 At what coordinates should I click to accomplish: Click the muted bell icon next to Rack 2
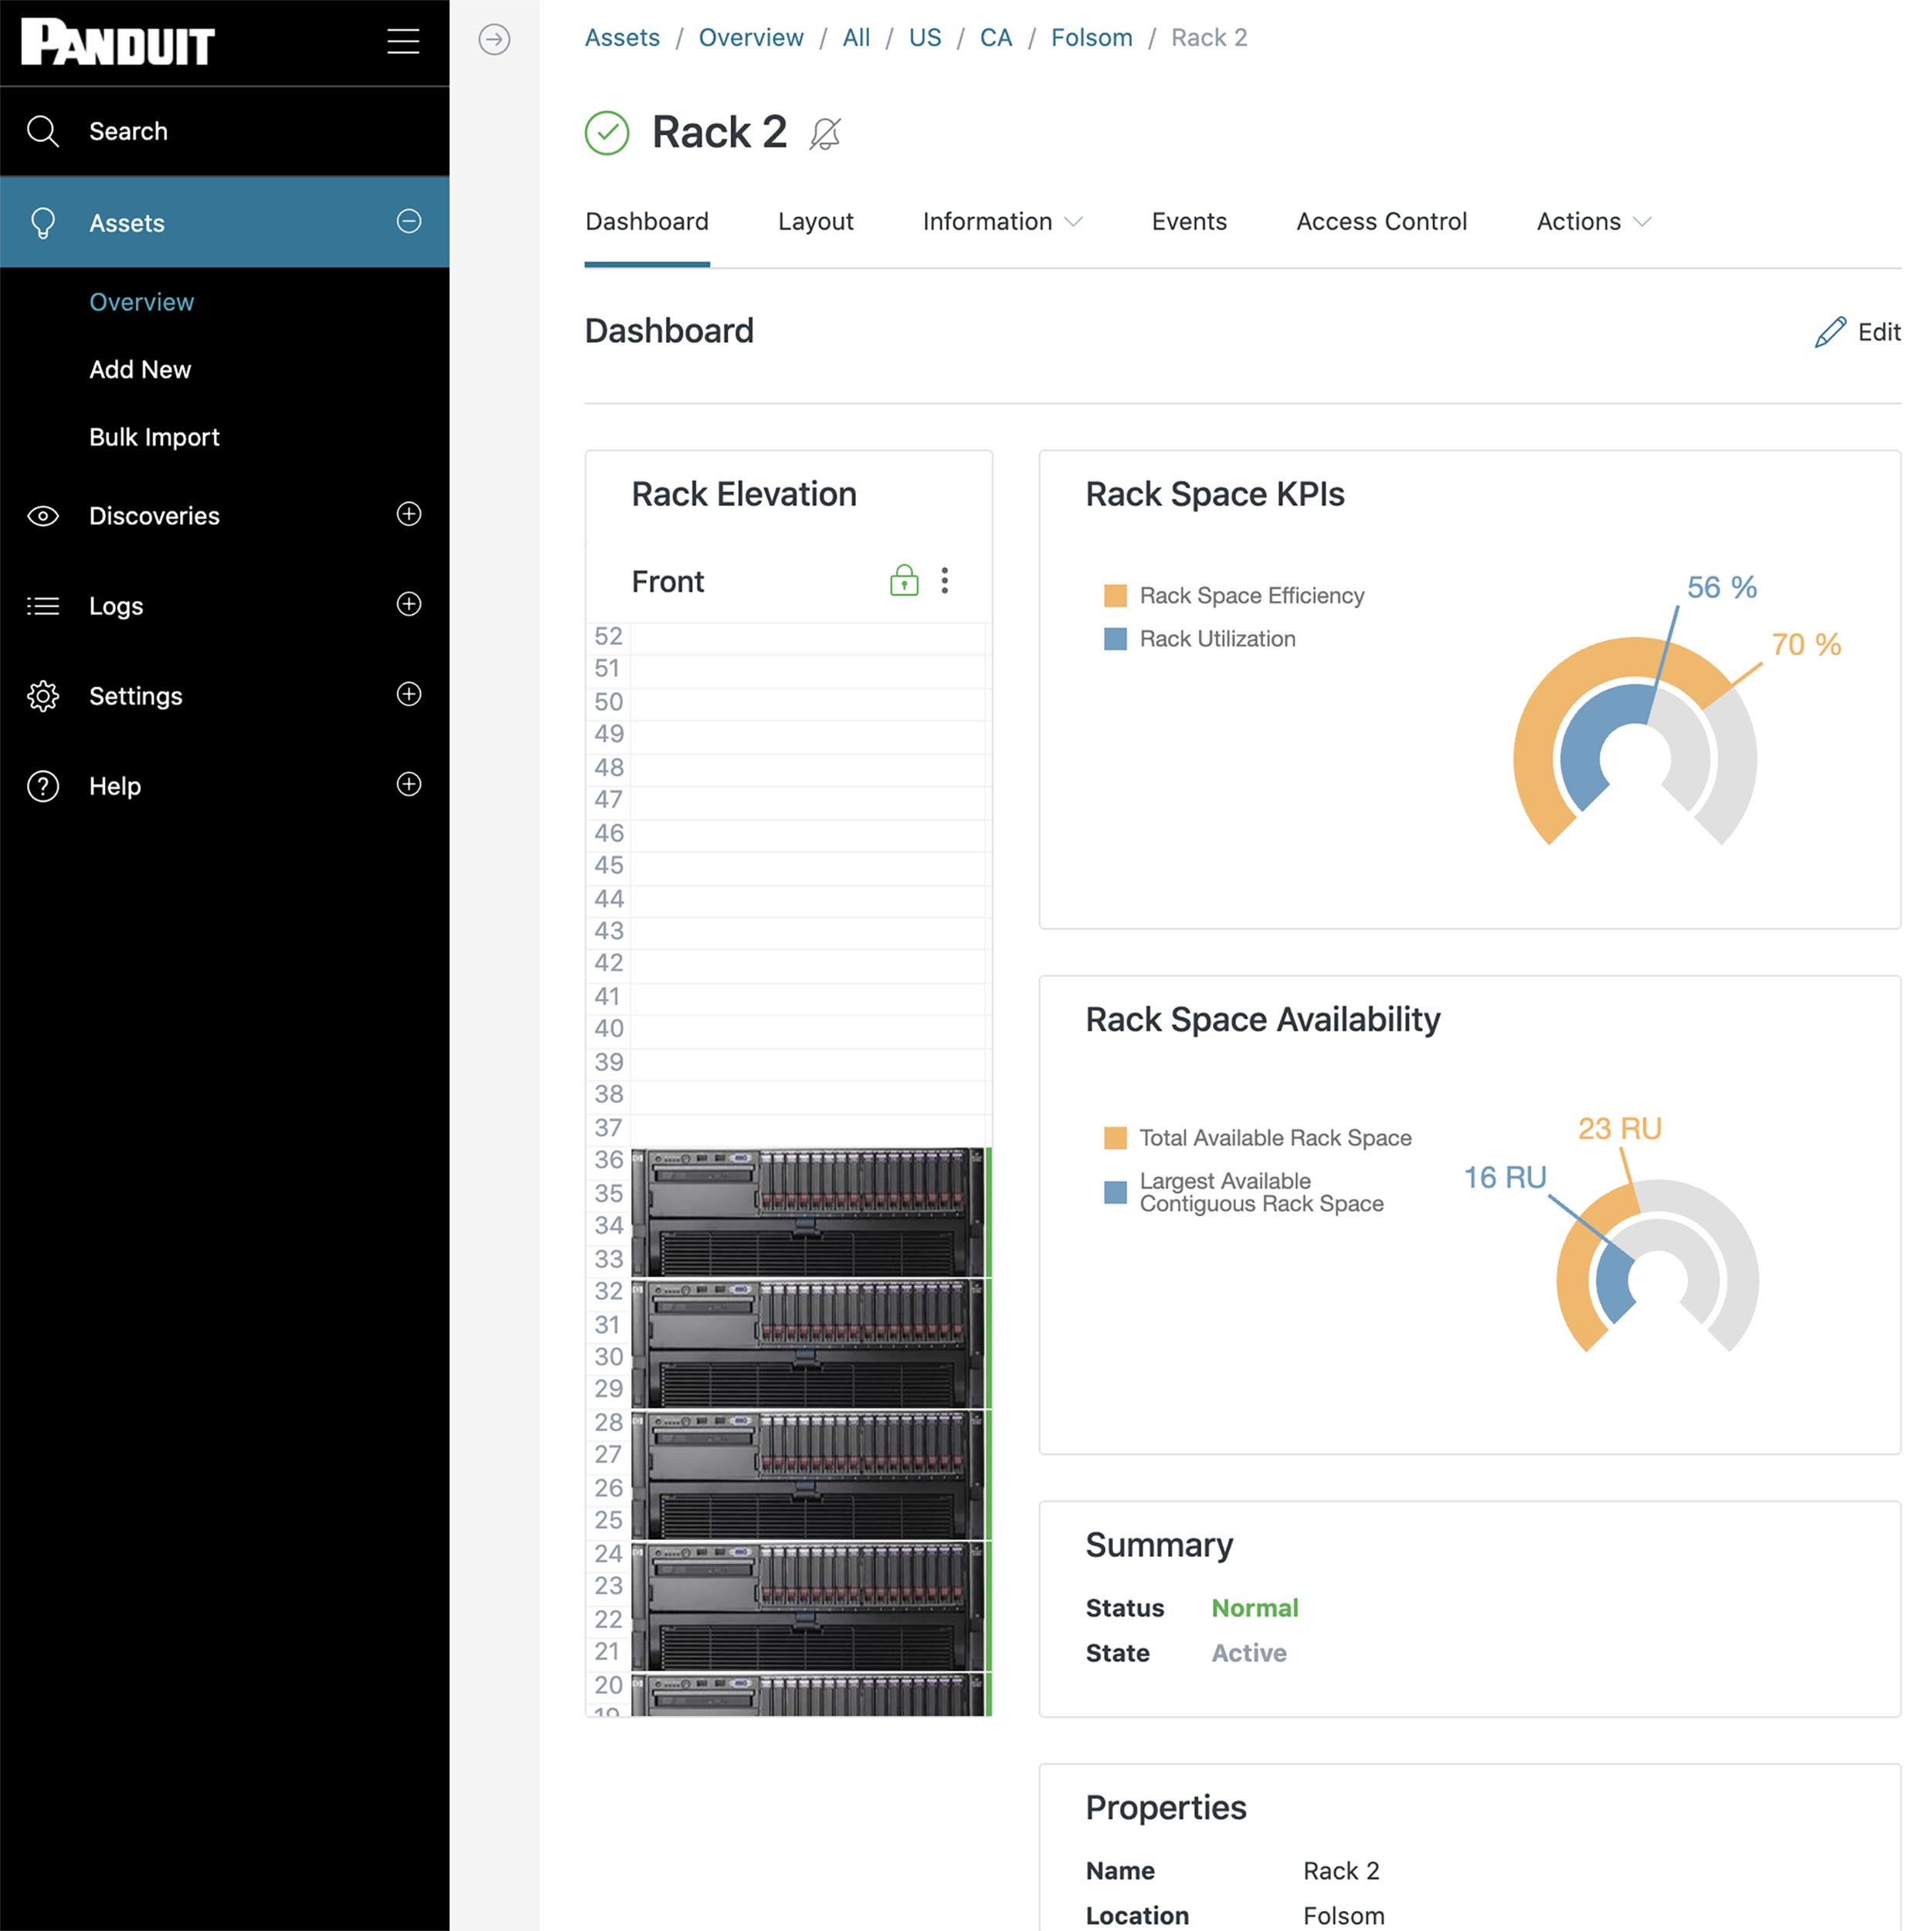(x=825, y=133)
